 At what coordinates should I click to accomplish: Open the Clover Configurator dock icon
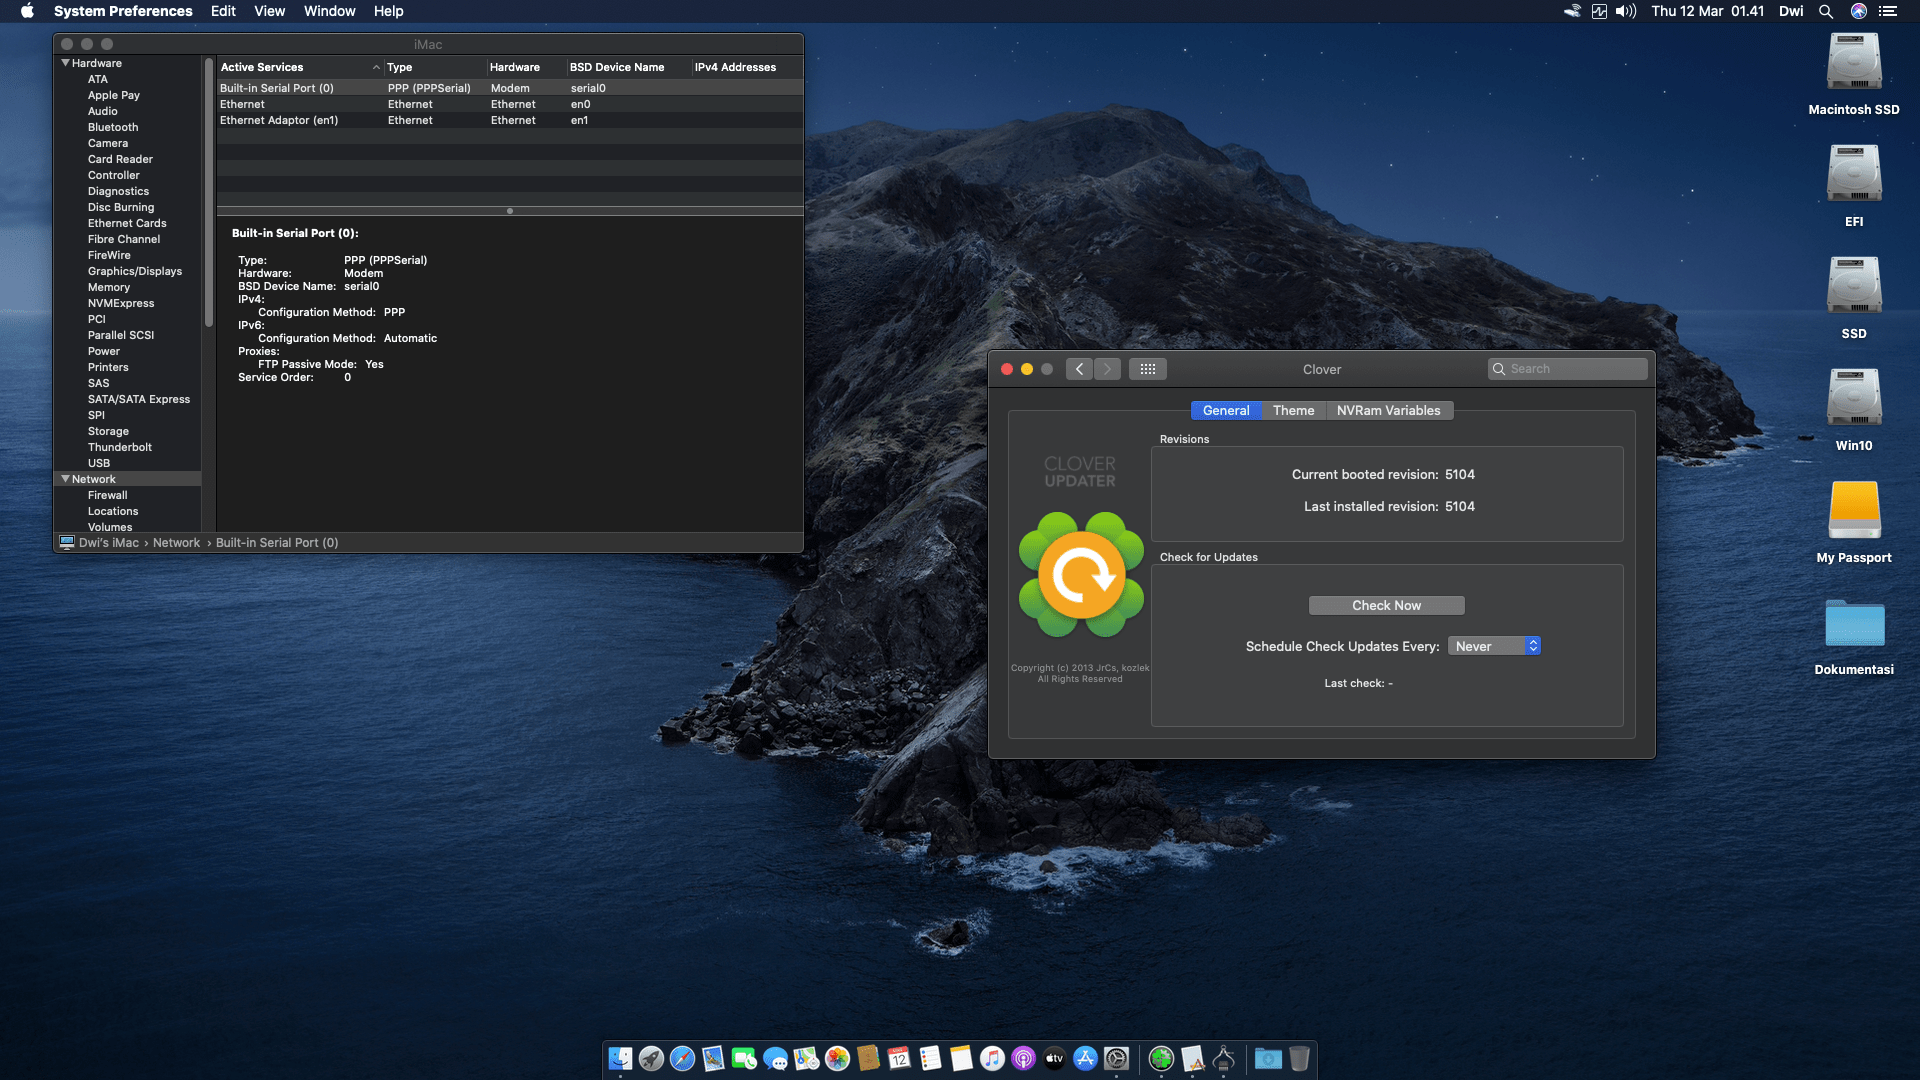pos(1161,1058)
